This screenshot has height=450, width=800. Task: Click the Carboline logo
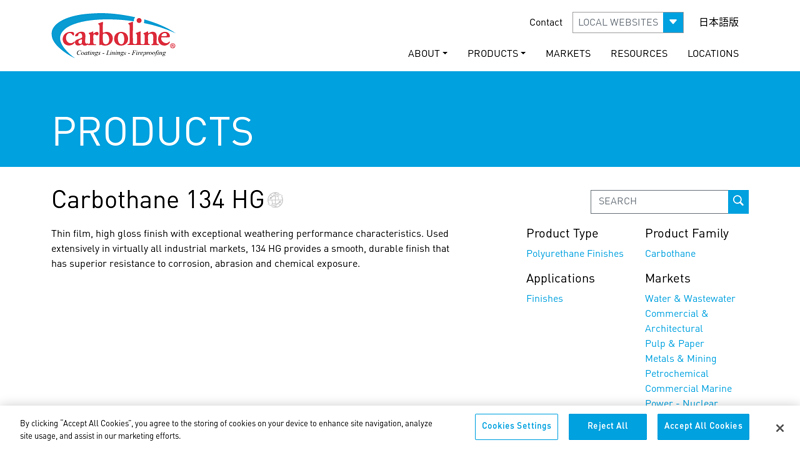[113, 36]
